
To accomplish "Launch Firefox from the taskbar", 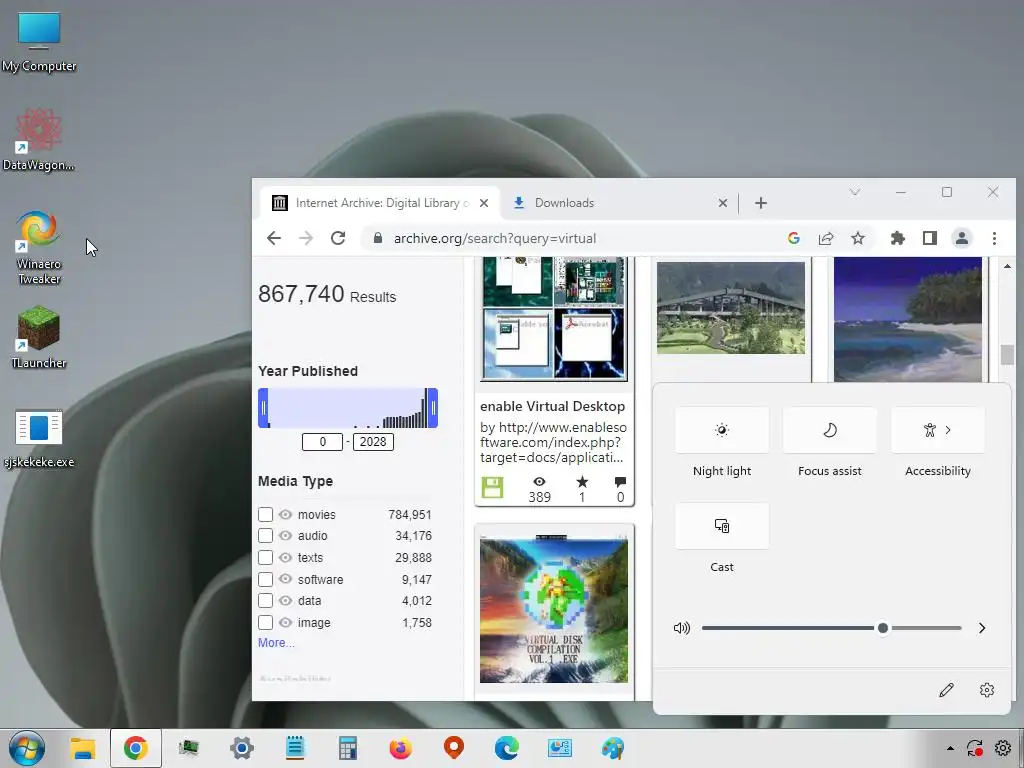I will click(400, 748).
